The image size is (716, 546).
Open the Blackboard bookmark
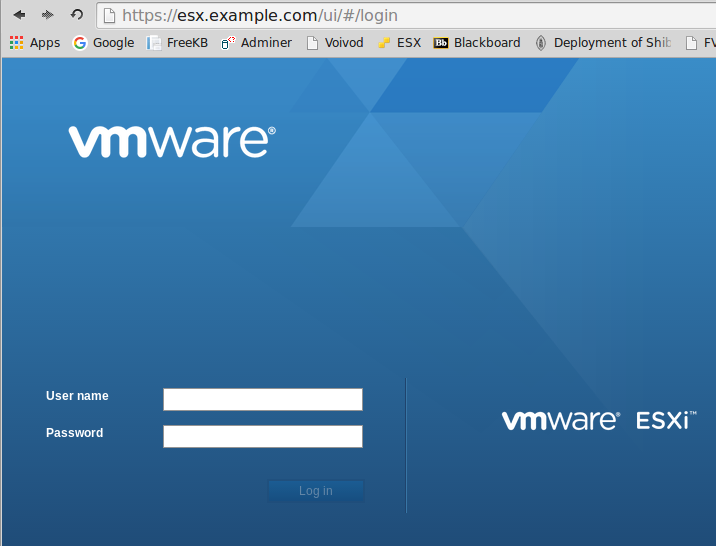point(477,42)
